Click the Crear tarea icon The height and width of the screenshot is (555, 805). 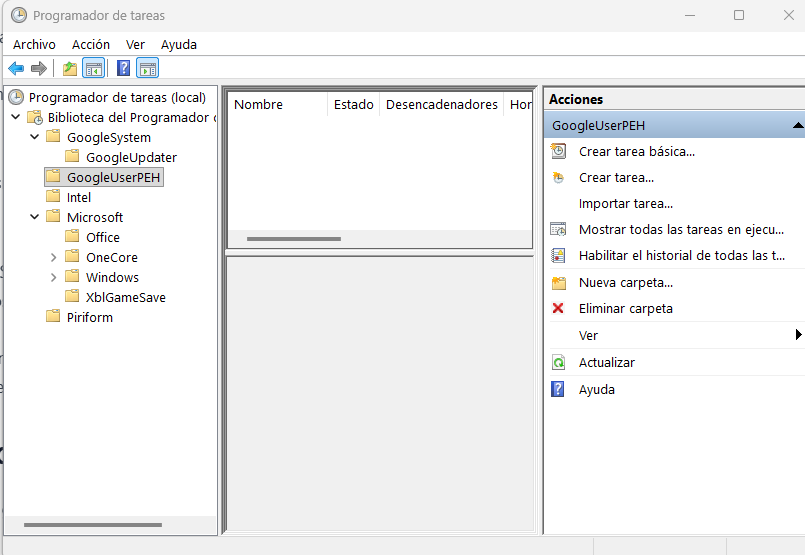point(558,178)
